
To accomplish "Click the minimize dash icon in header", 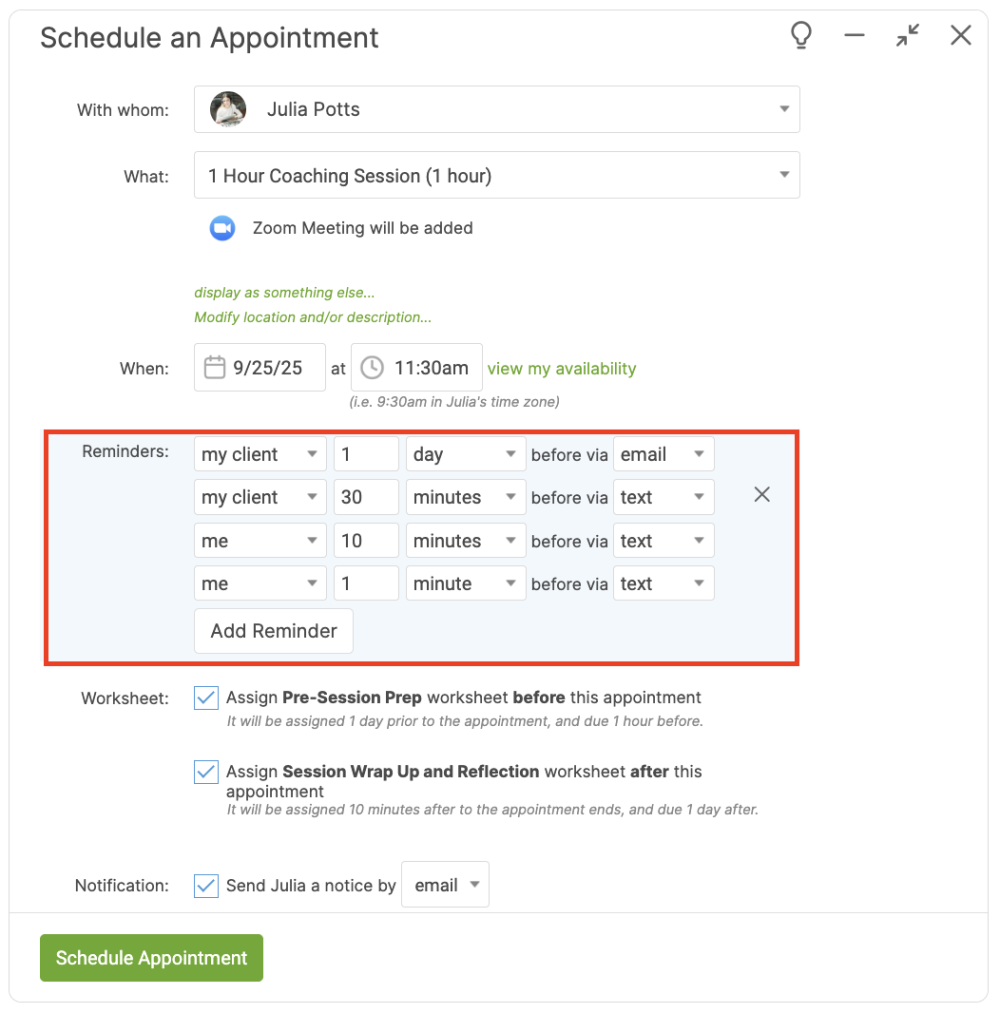I will 854,36.
